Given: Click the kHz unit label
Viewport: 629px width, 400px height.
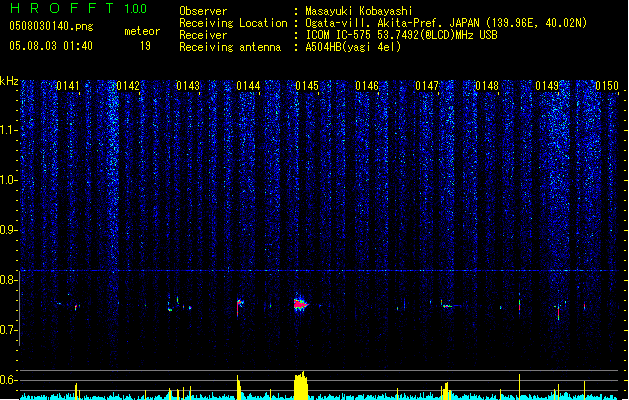Looking at the screenshot, I should coord(9,81).
